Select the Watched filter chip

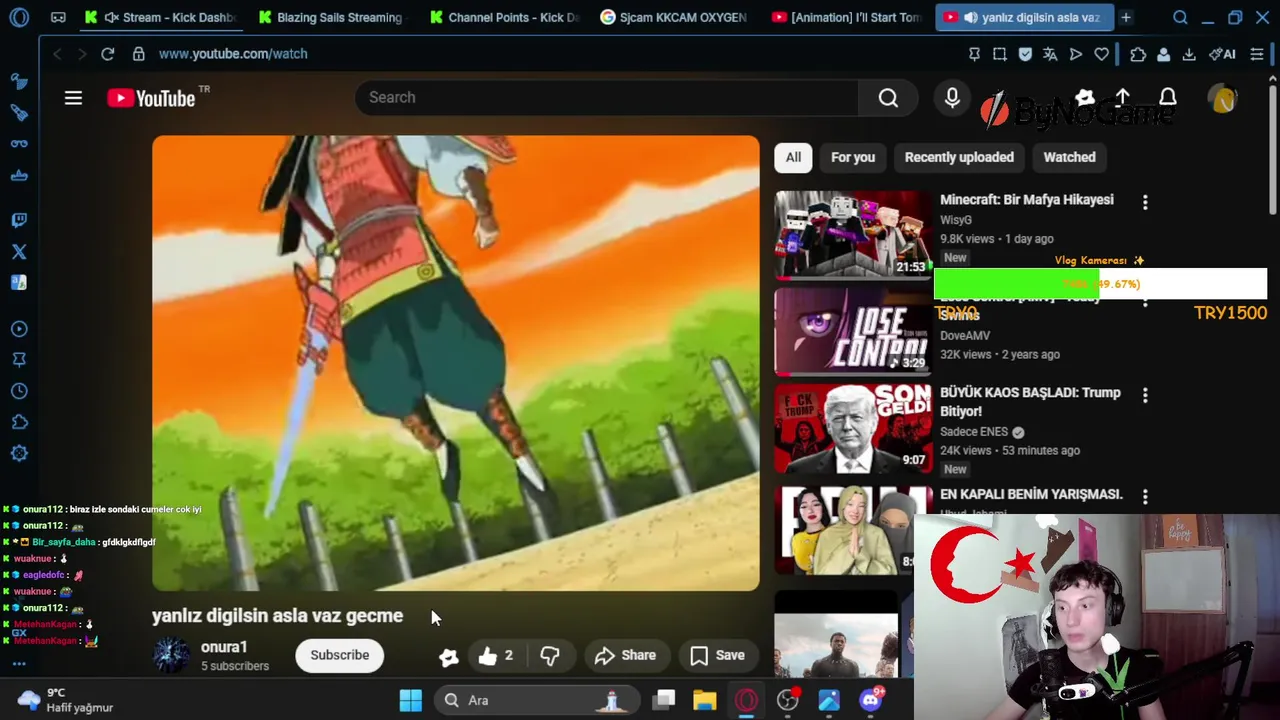(x=1069, y=157)
